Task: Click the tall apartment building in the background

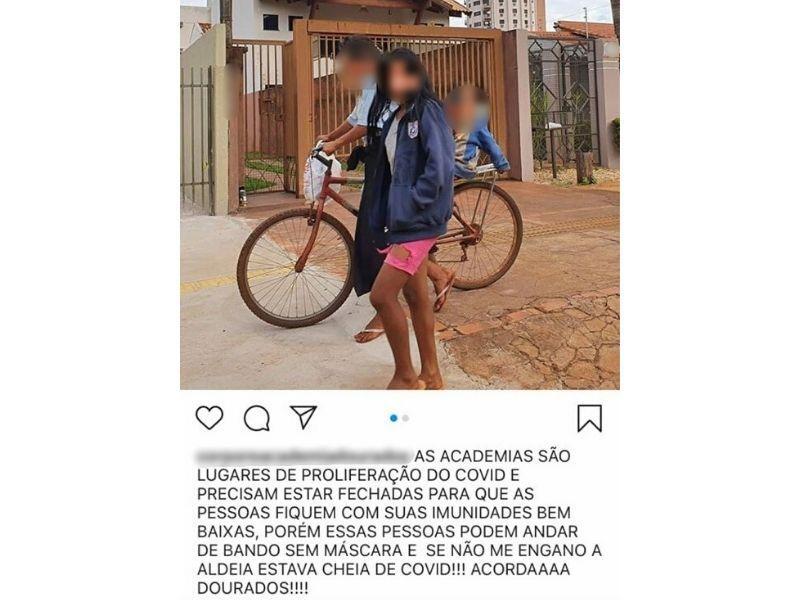Action: (x=503, y=14)
